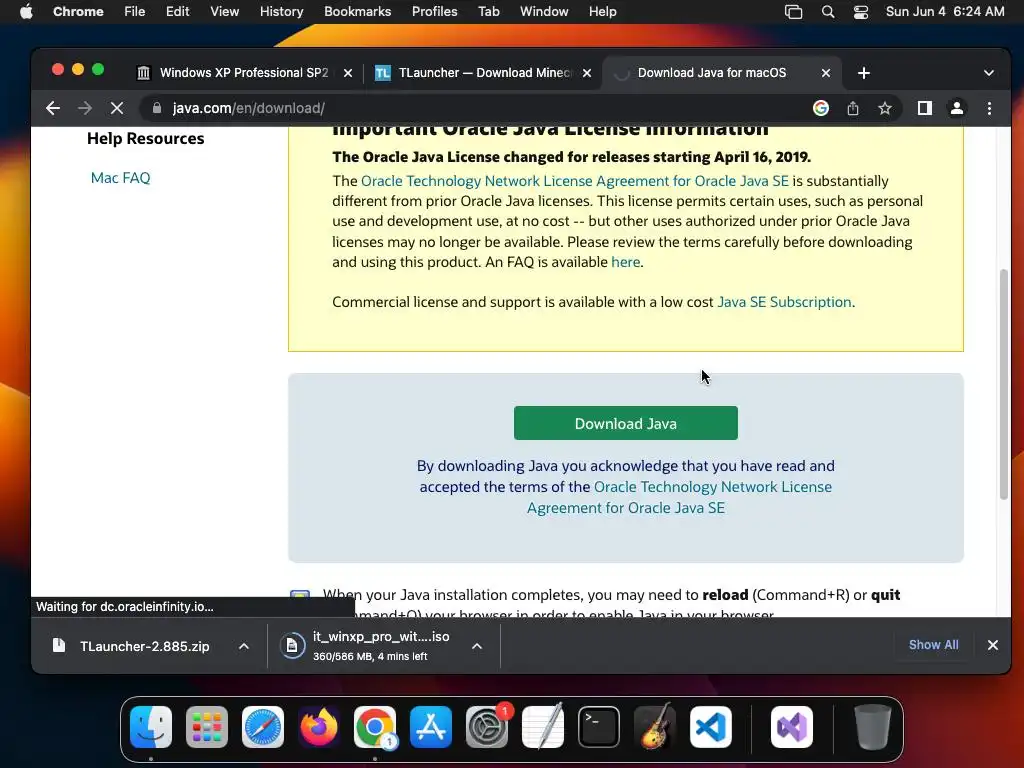Open the tab search dropdown

[989, 73]
